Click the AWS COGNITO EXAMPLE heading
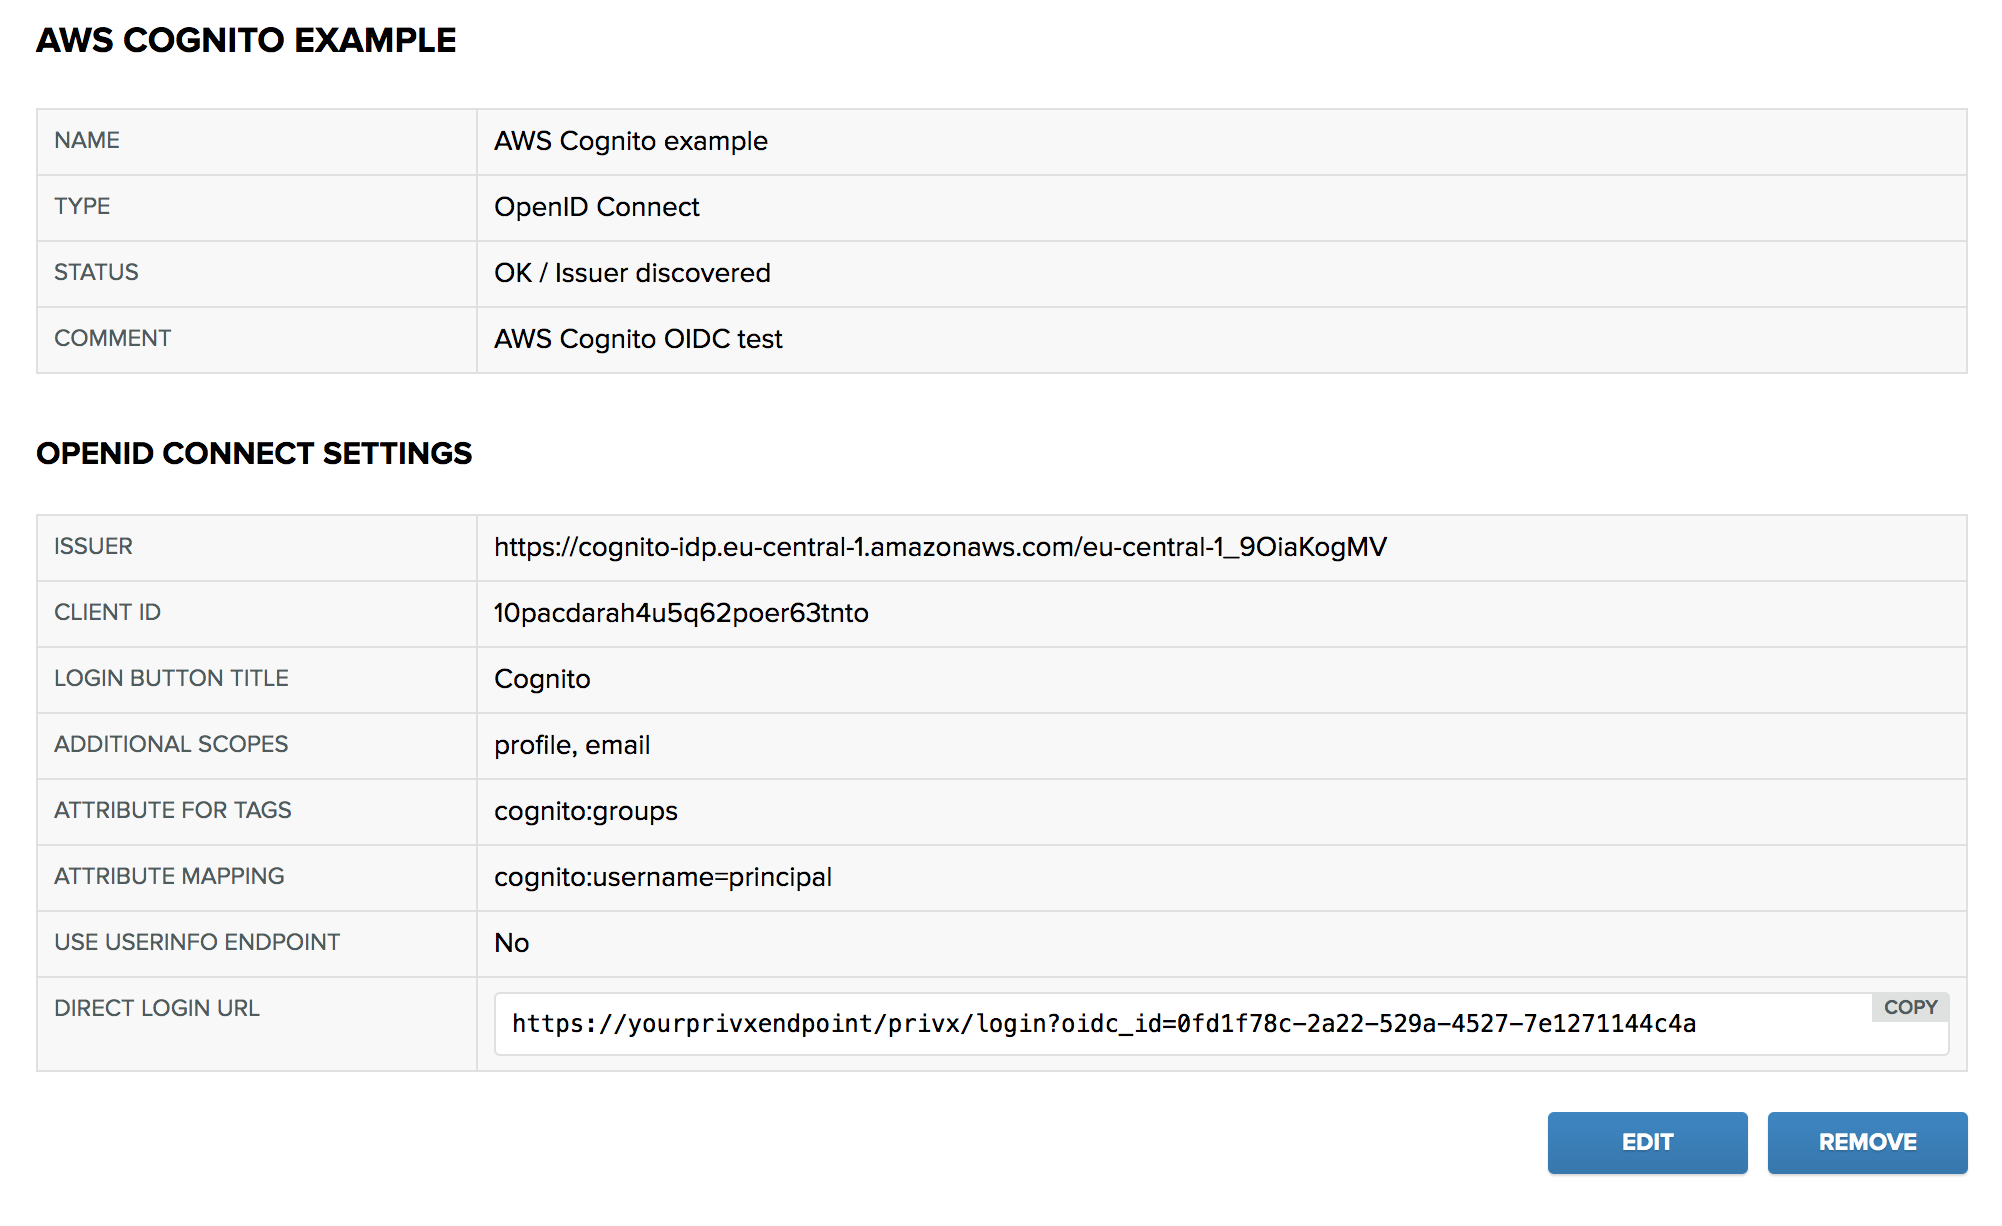 coord(246,40)
